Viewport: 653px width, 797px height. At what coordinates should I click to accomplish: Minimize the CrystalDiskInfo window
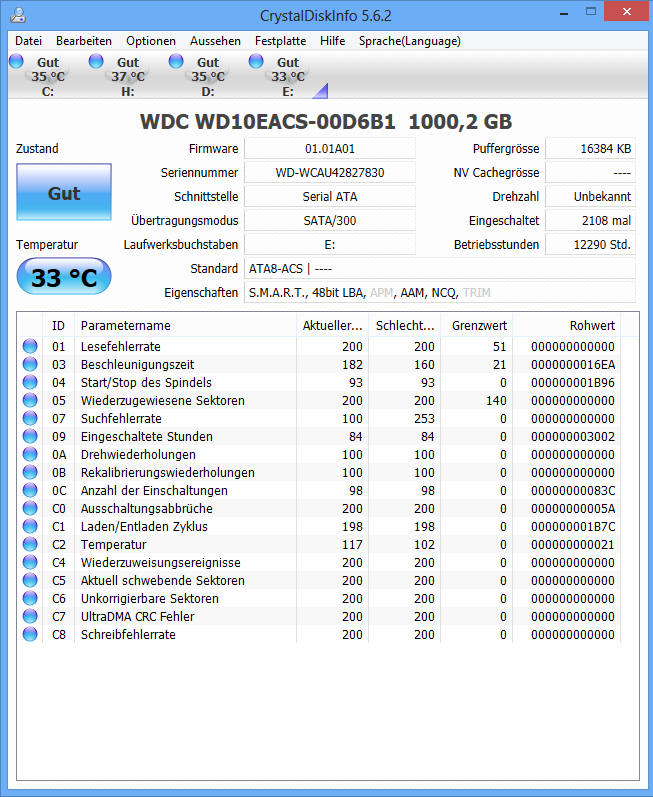pyautogui.click(x=564, y=14)
